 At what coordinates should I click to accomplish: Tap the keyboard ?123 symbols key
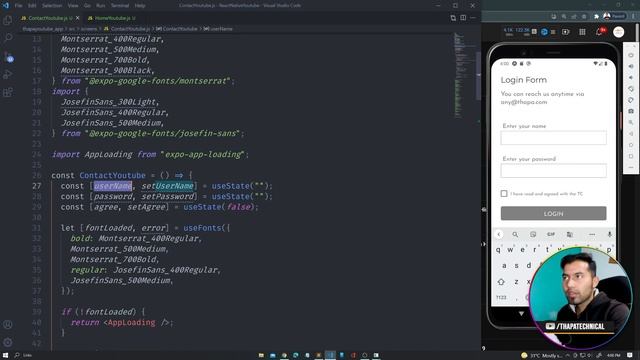501,298
